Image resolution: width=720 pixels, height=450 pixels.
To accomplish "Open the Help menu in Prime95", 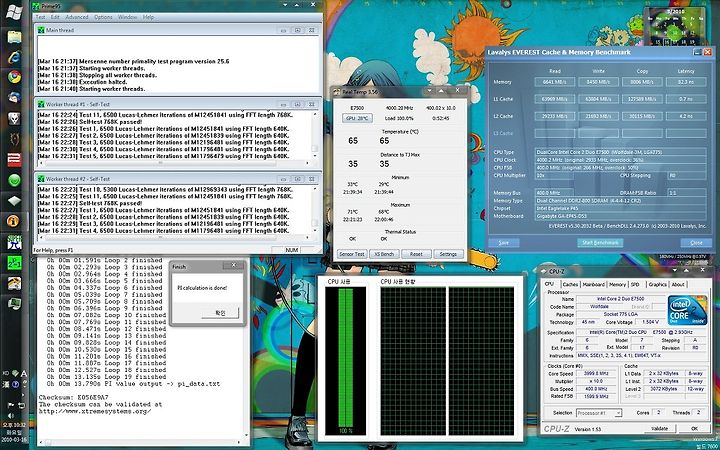I will click(148, 17).
